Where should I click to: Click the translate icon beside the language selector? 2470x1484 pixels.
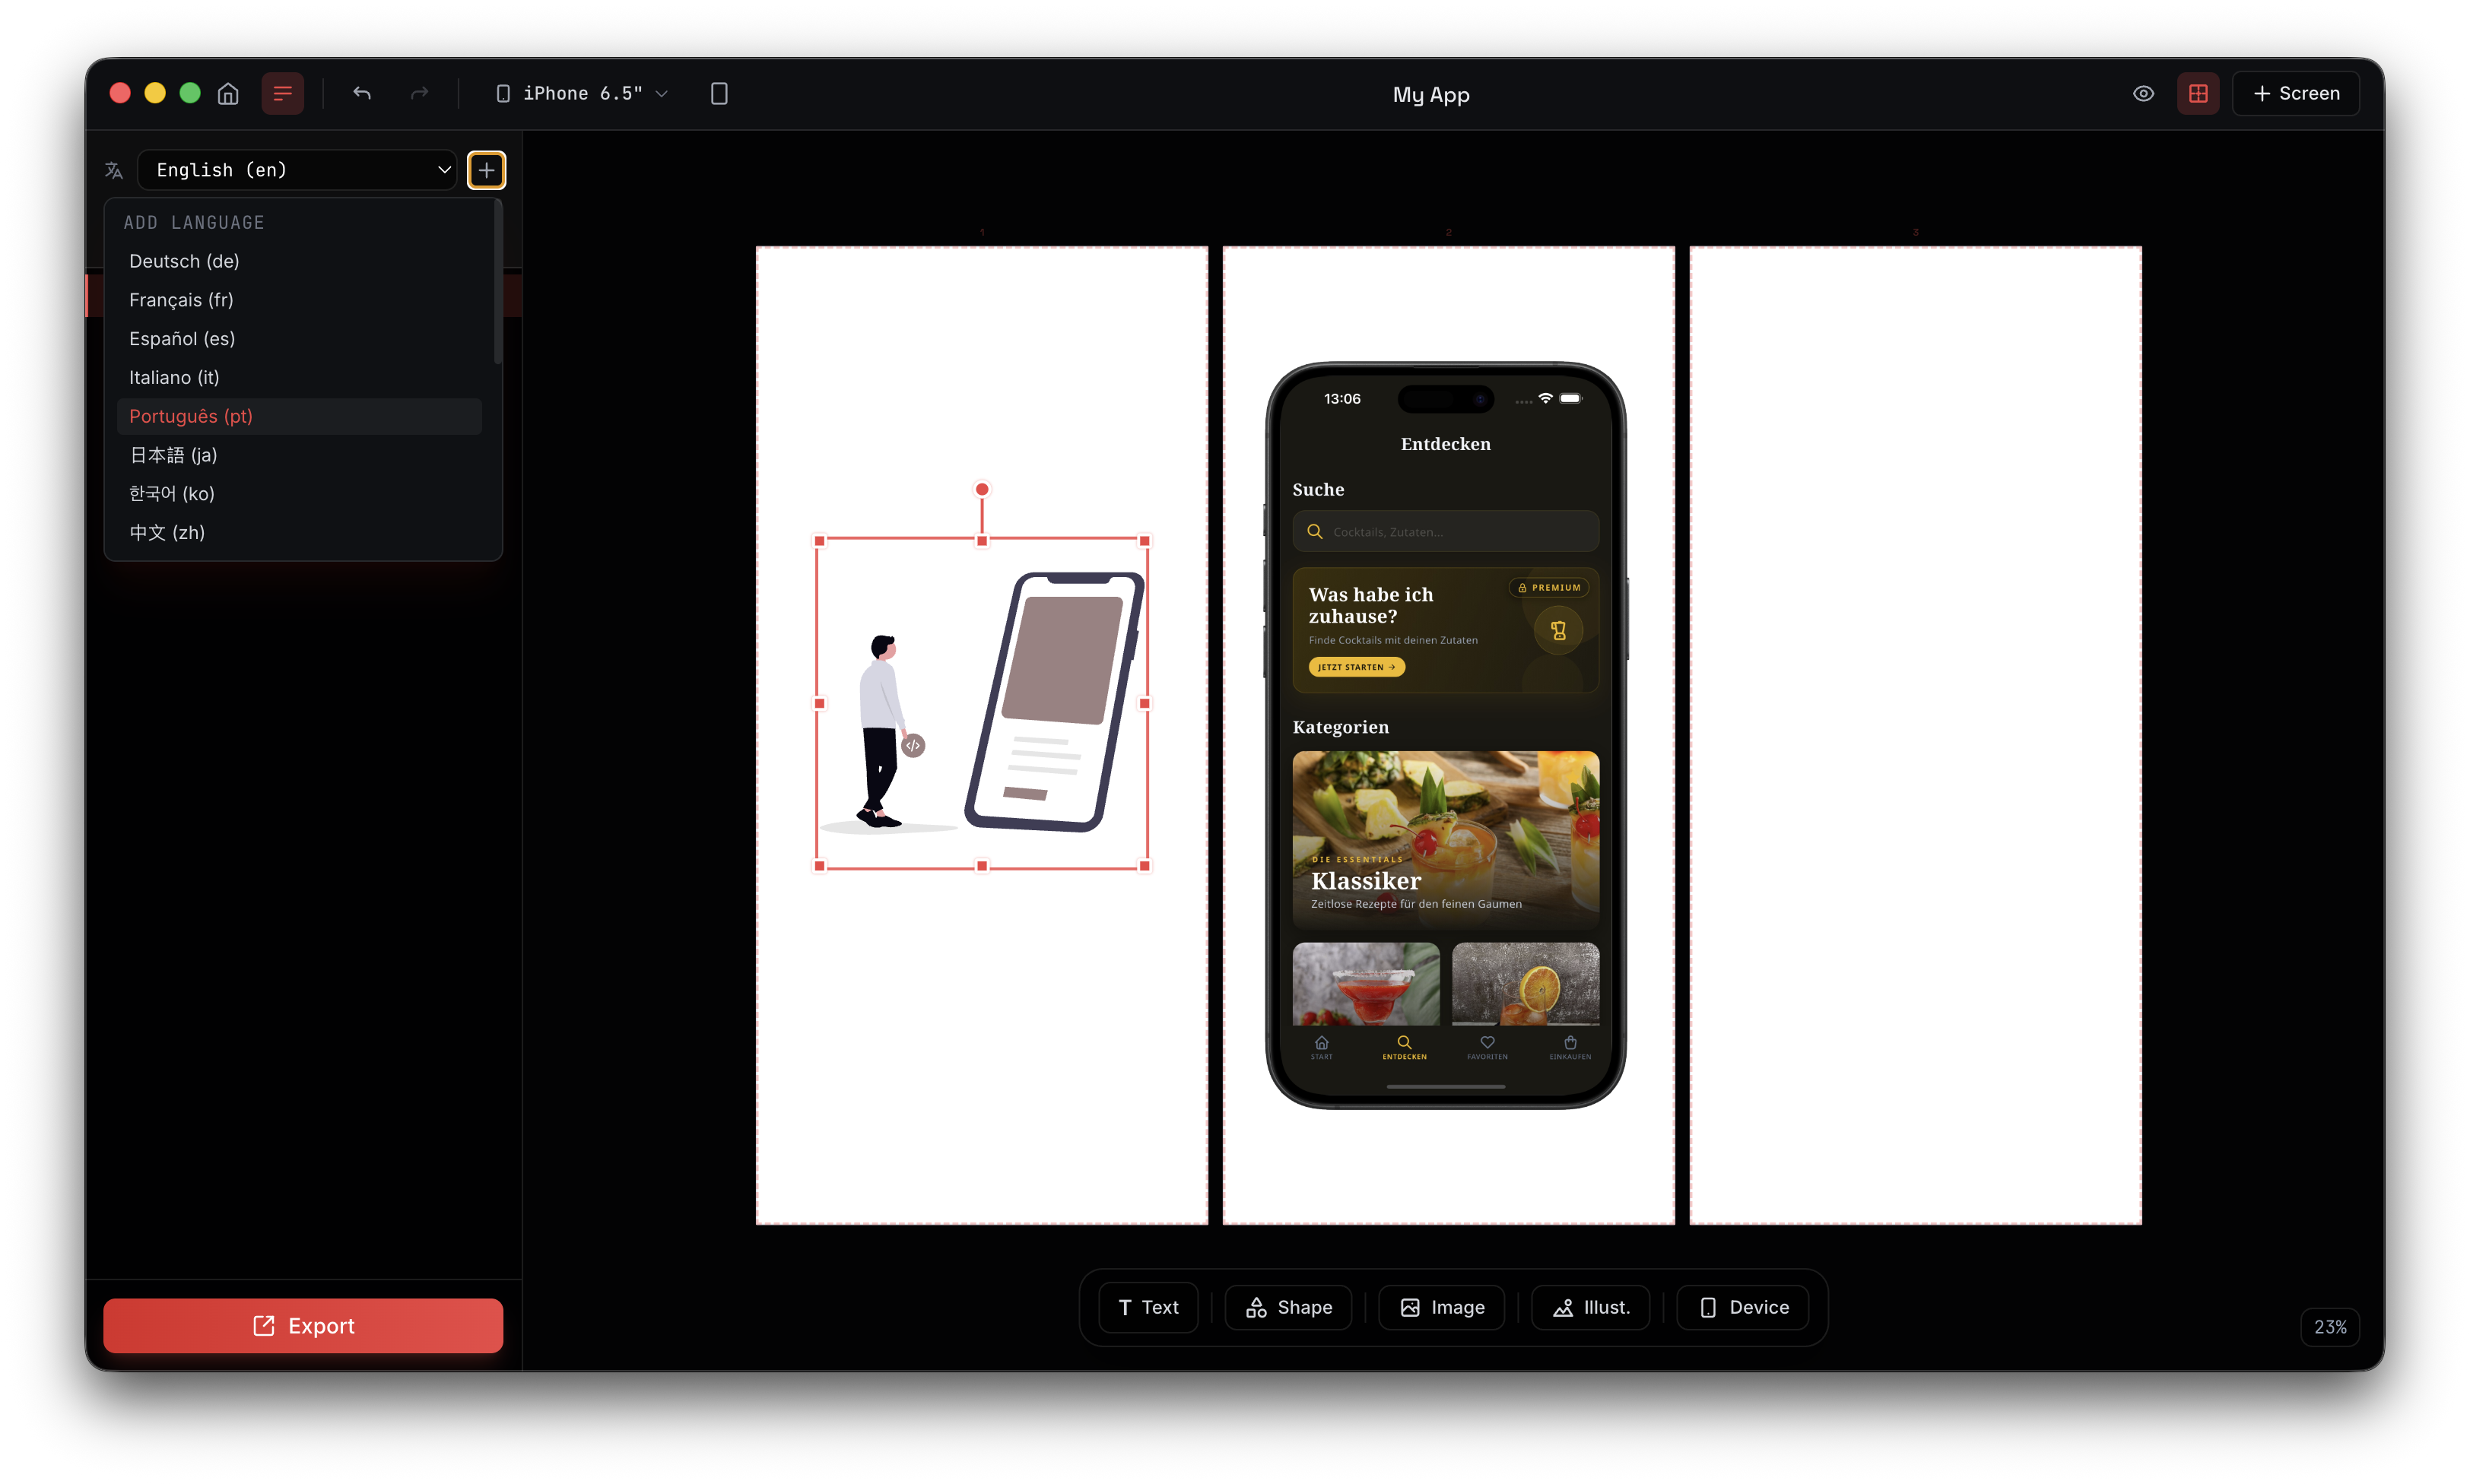point(114,170)
